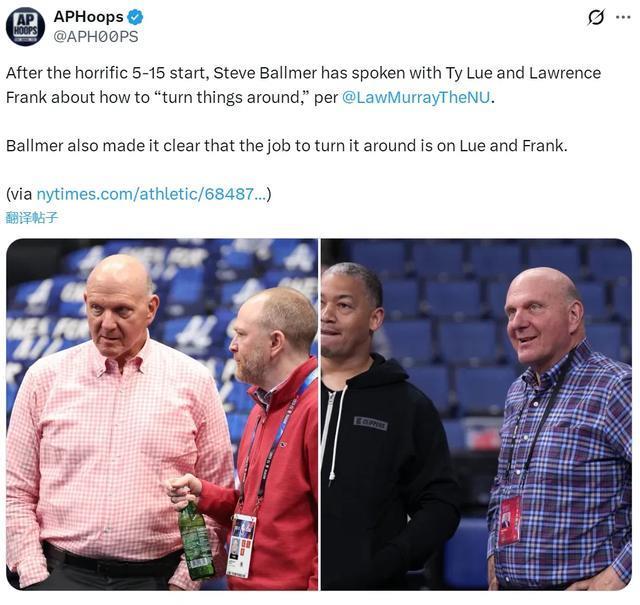The width and height of the screenshot is (640, 605).
Task: Click the APHoops profile avatar
Action: pos(25,27)
